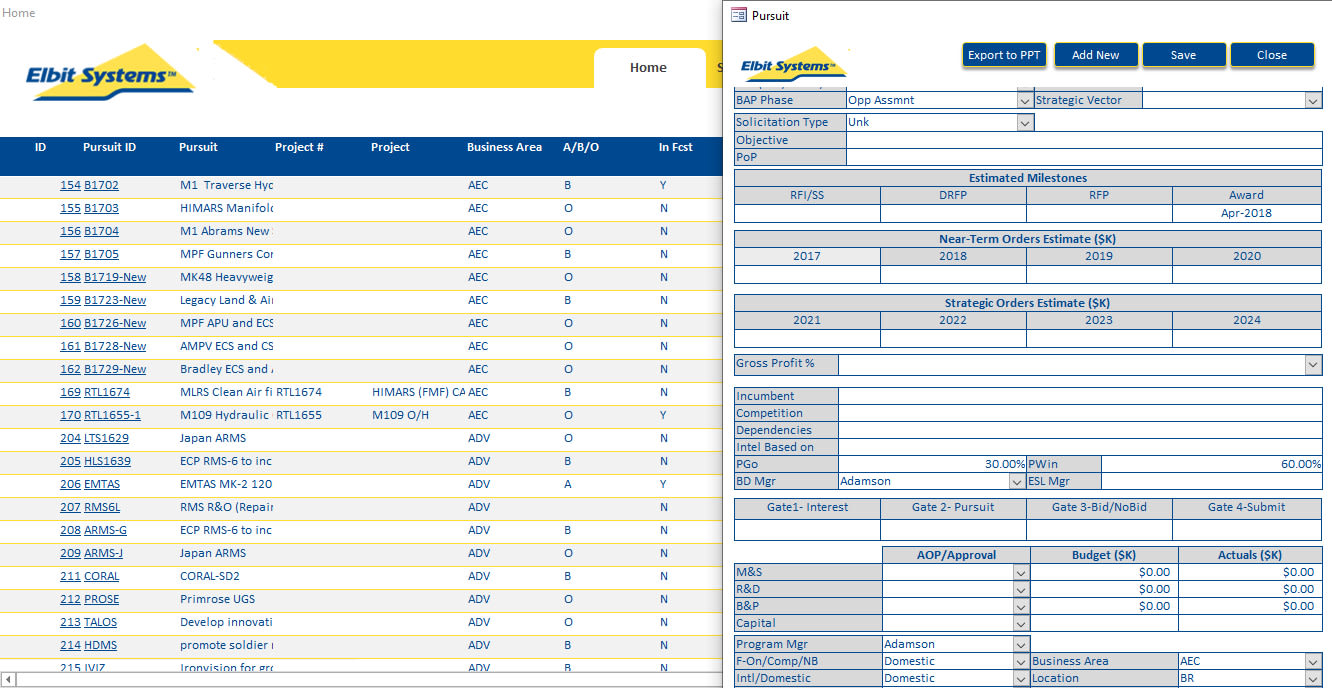The image size is (1332, 688).
Task: Click the Add New button
Action: [x=1096, y=55]
